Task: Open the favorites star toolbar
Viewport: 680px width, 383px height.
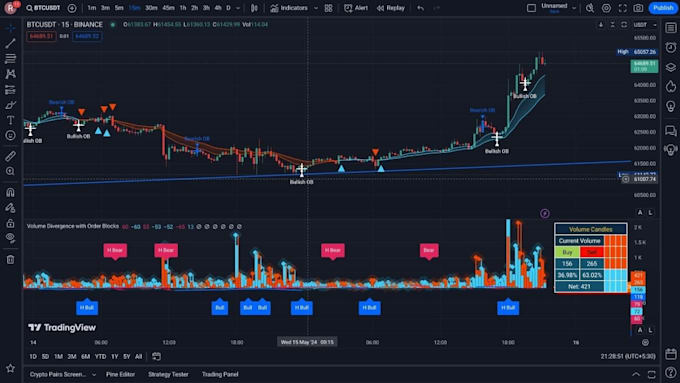Action: [x=10, y=368]
